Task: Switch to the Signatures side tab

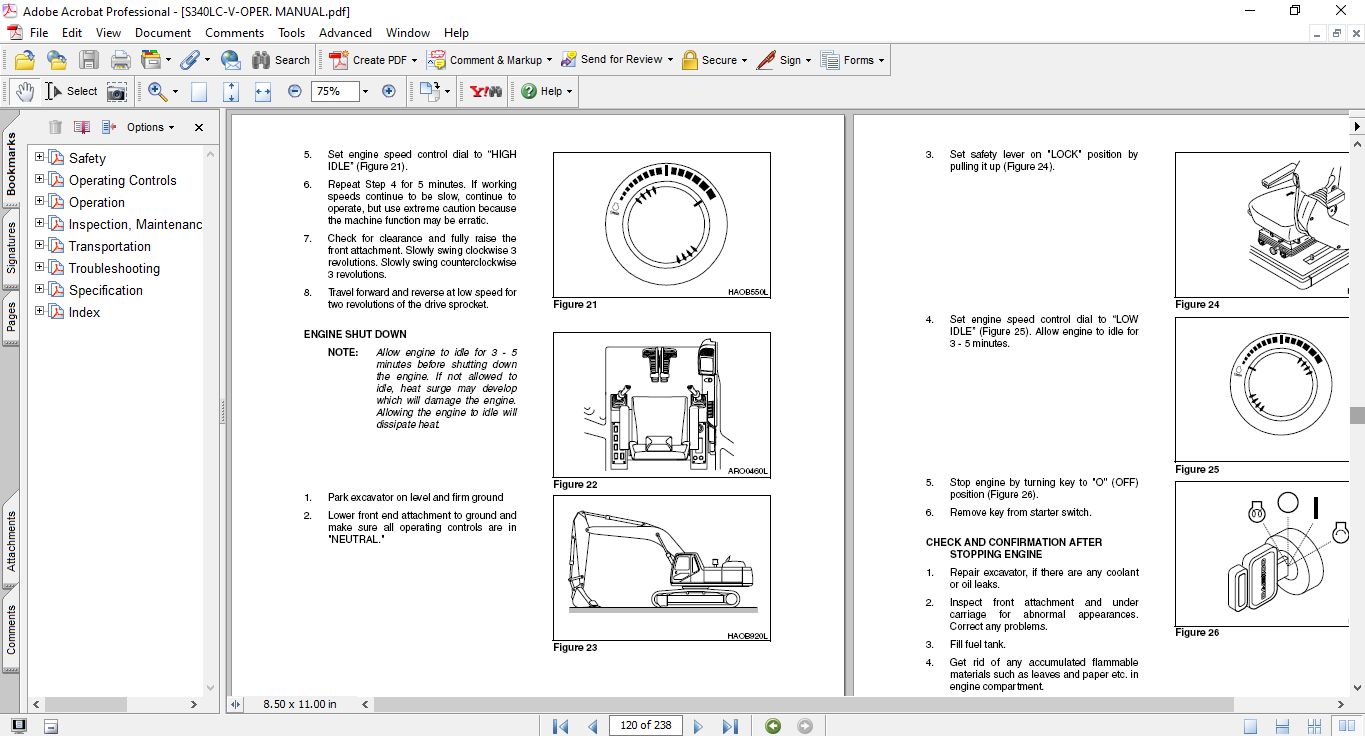Action: pyautogui.click(x=11, y=248)
